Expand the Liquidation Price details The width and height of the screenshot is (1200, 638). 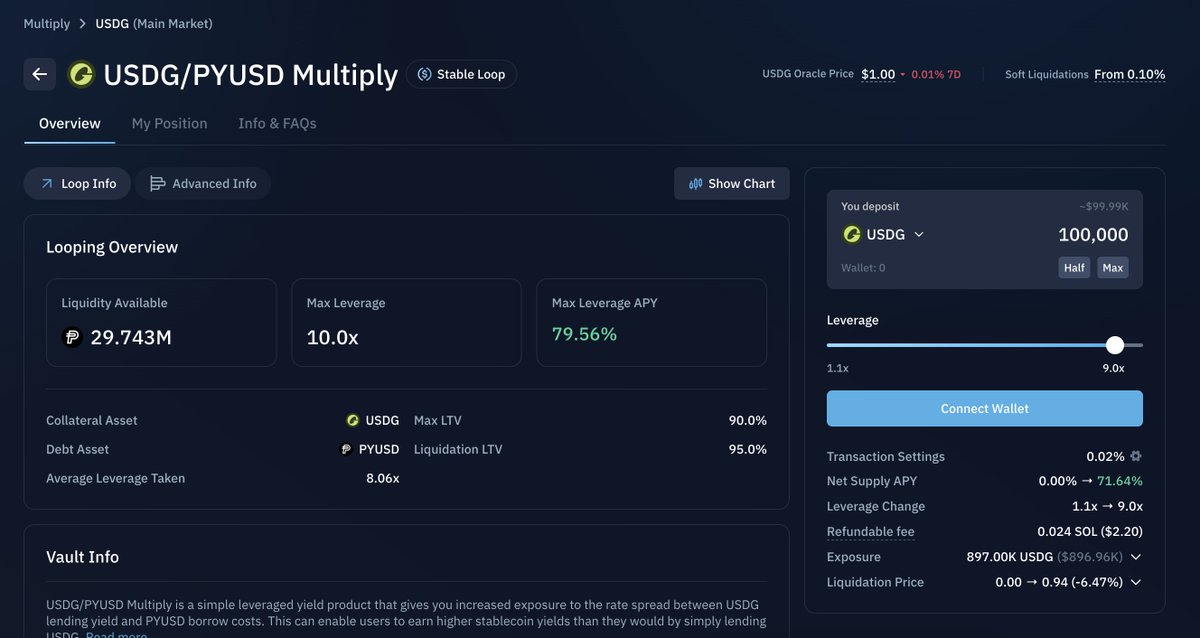(1136, 582)
